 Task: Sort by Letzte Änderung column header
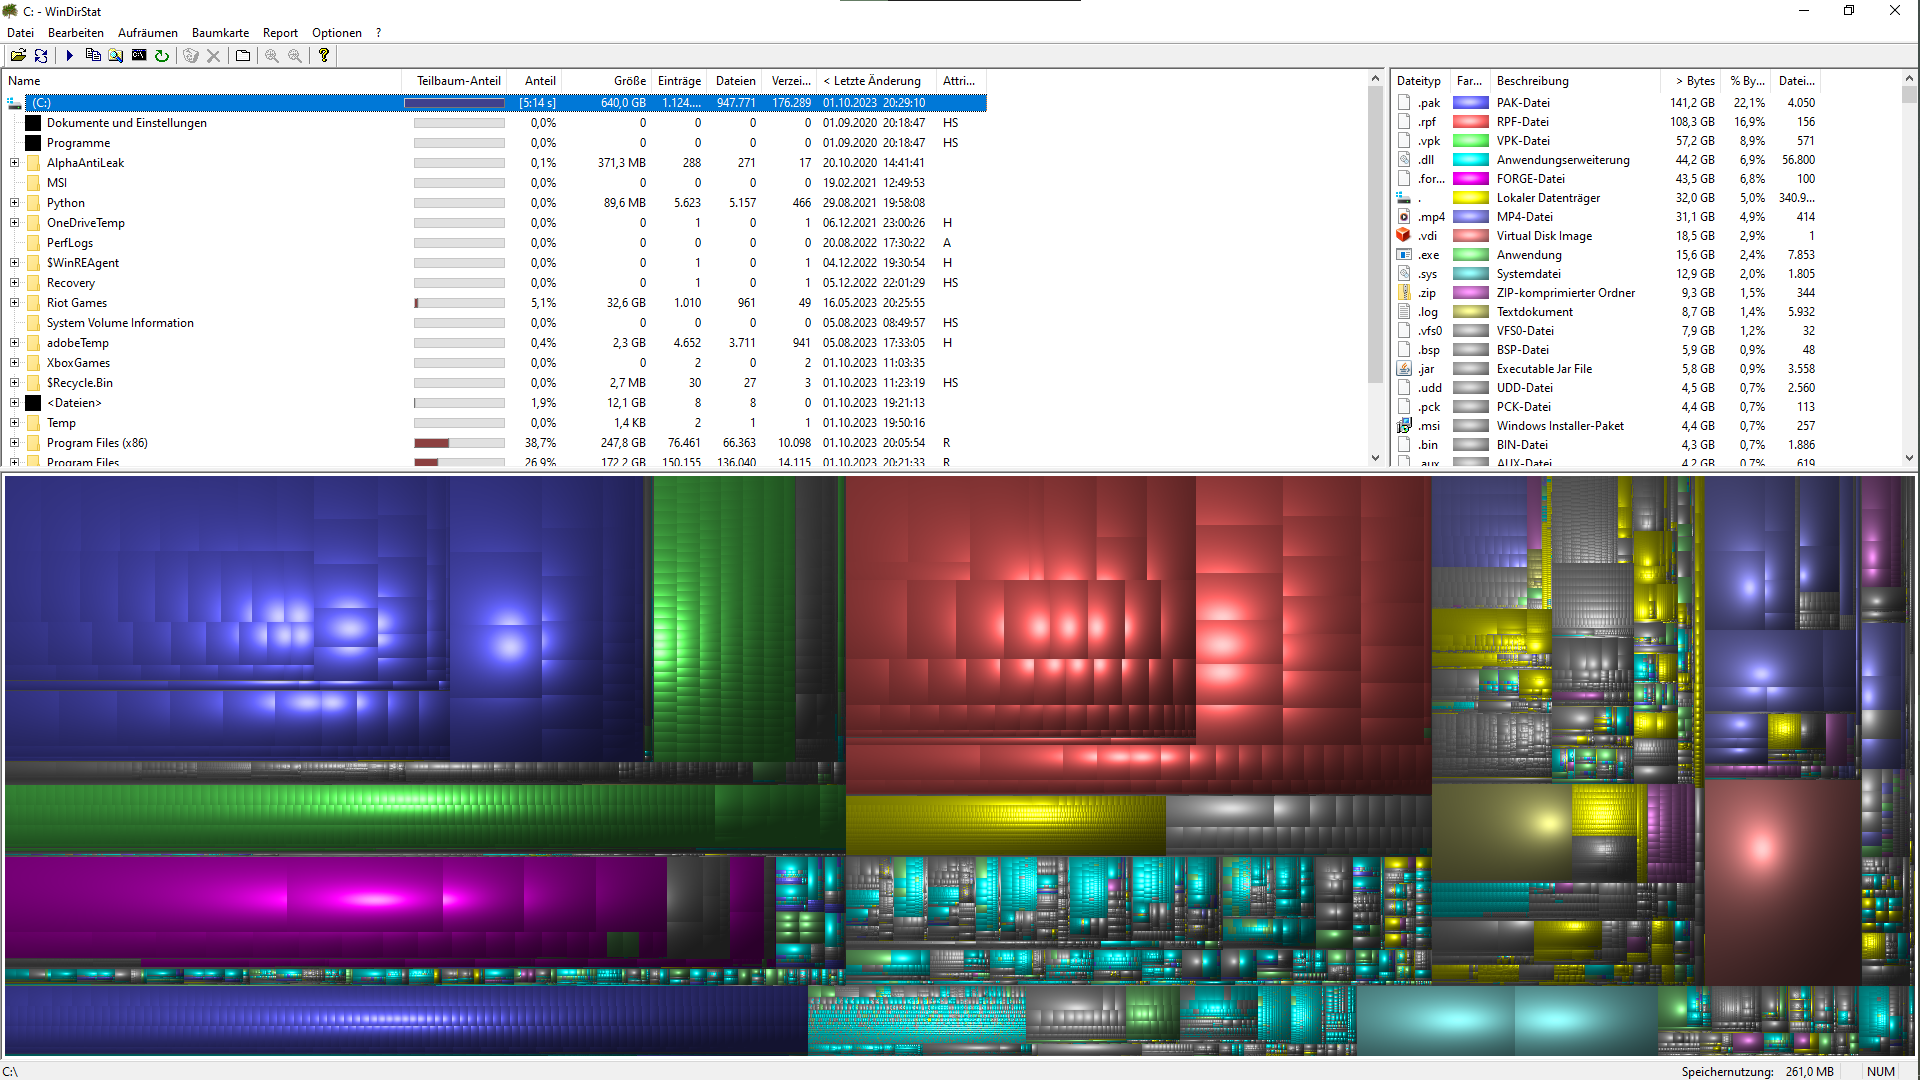click(x=872, y=81)
